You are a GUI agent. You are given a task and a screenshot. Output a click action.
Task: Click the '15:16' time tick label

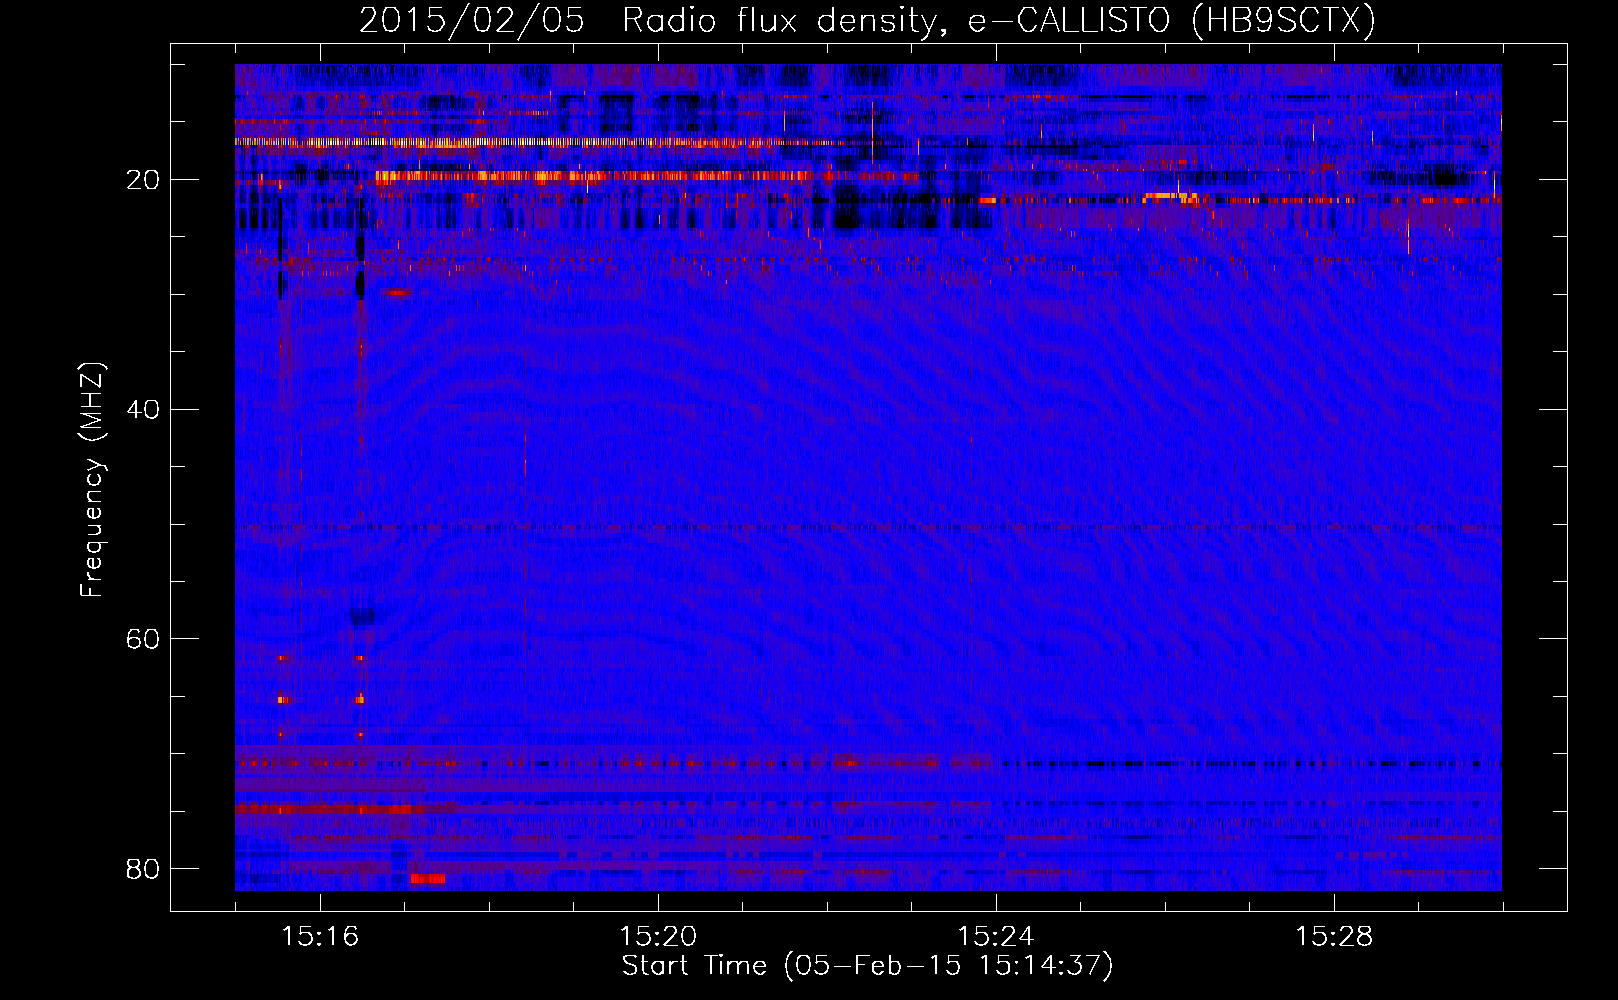[320, 937]
